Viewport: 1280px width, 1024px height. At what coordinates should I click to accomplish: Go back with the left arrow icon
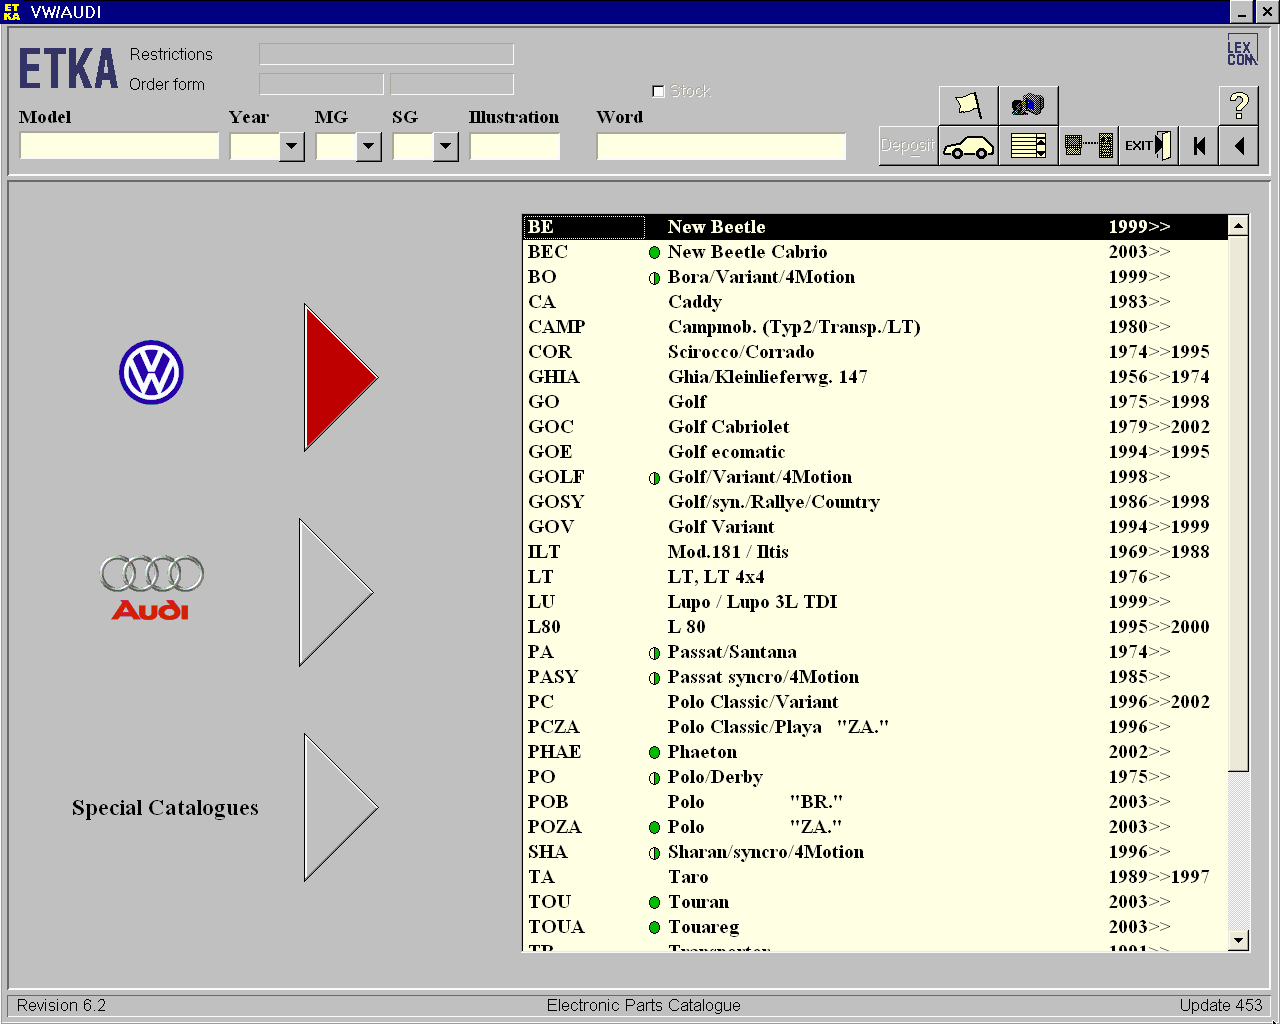click(x=1239, y=146)
